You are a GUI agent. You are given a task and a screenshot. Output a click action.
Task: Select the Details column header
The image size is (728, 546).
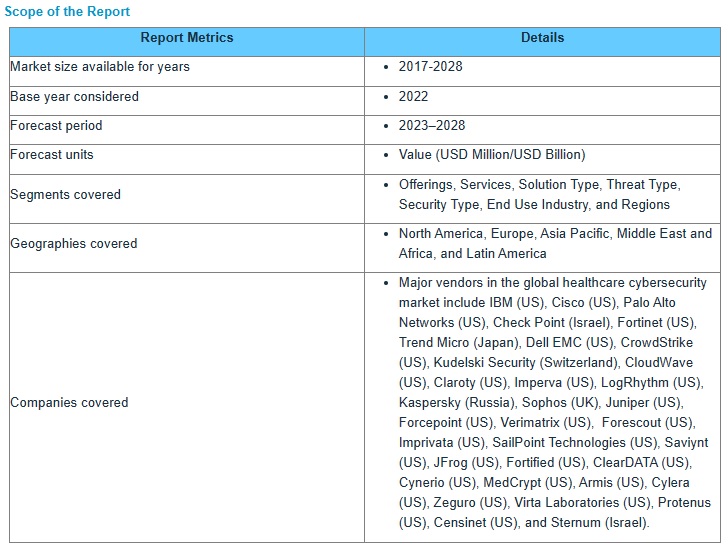542,38
